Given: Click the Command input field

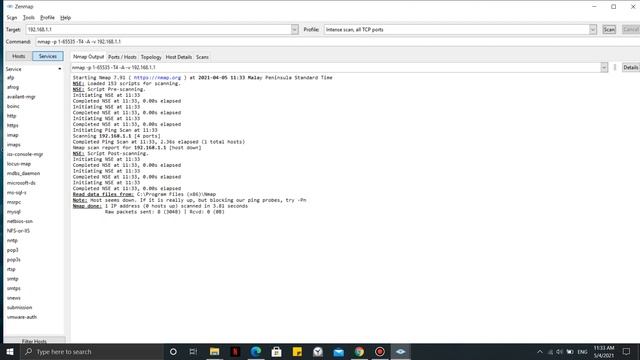Looking at the screenshot, I should tap(337, 42).
